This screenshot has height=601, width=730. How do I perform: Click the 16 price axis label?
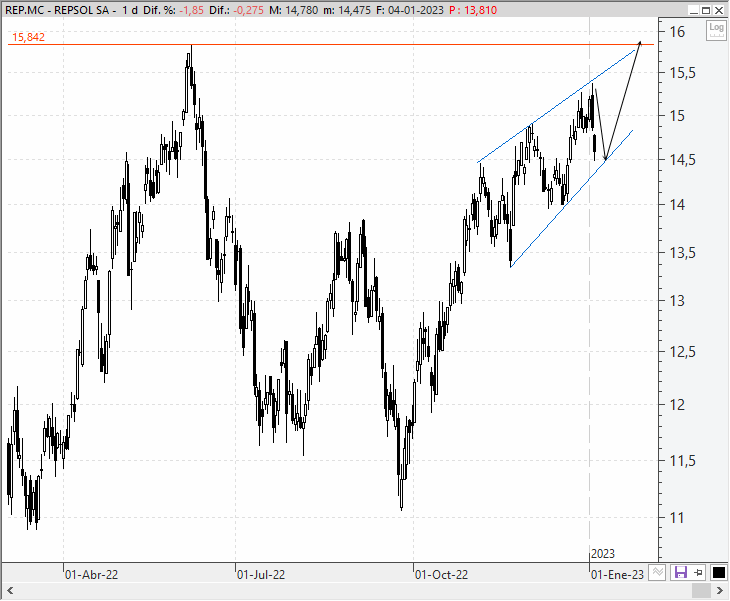pyautogui.click(x=677, y=32)
